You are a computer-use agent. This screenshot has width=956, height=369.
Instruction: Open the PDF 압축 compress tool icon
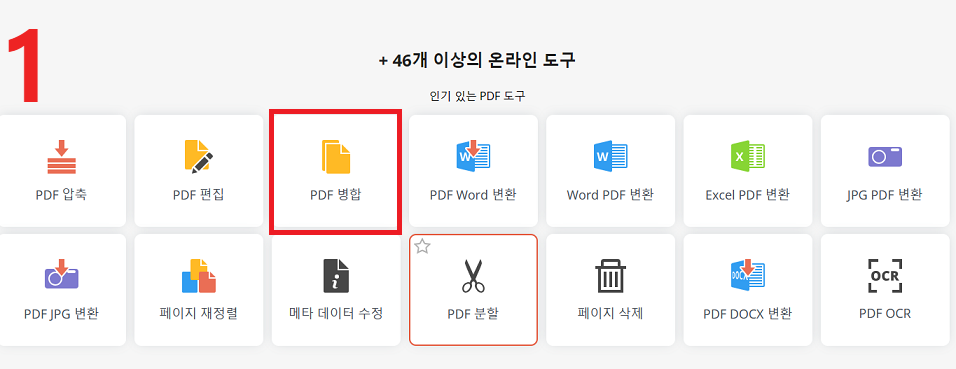(x=62, y=157)
